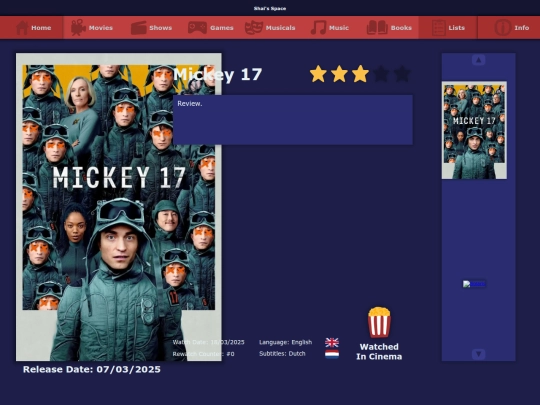Screen dimensions: 540x405
Task: Click the Mickey 17 title heading
Action: pyautogui.click(x=218, y=74)
